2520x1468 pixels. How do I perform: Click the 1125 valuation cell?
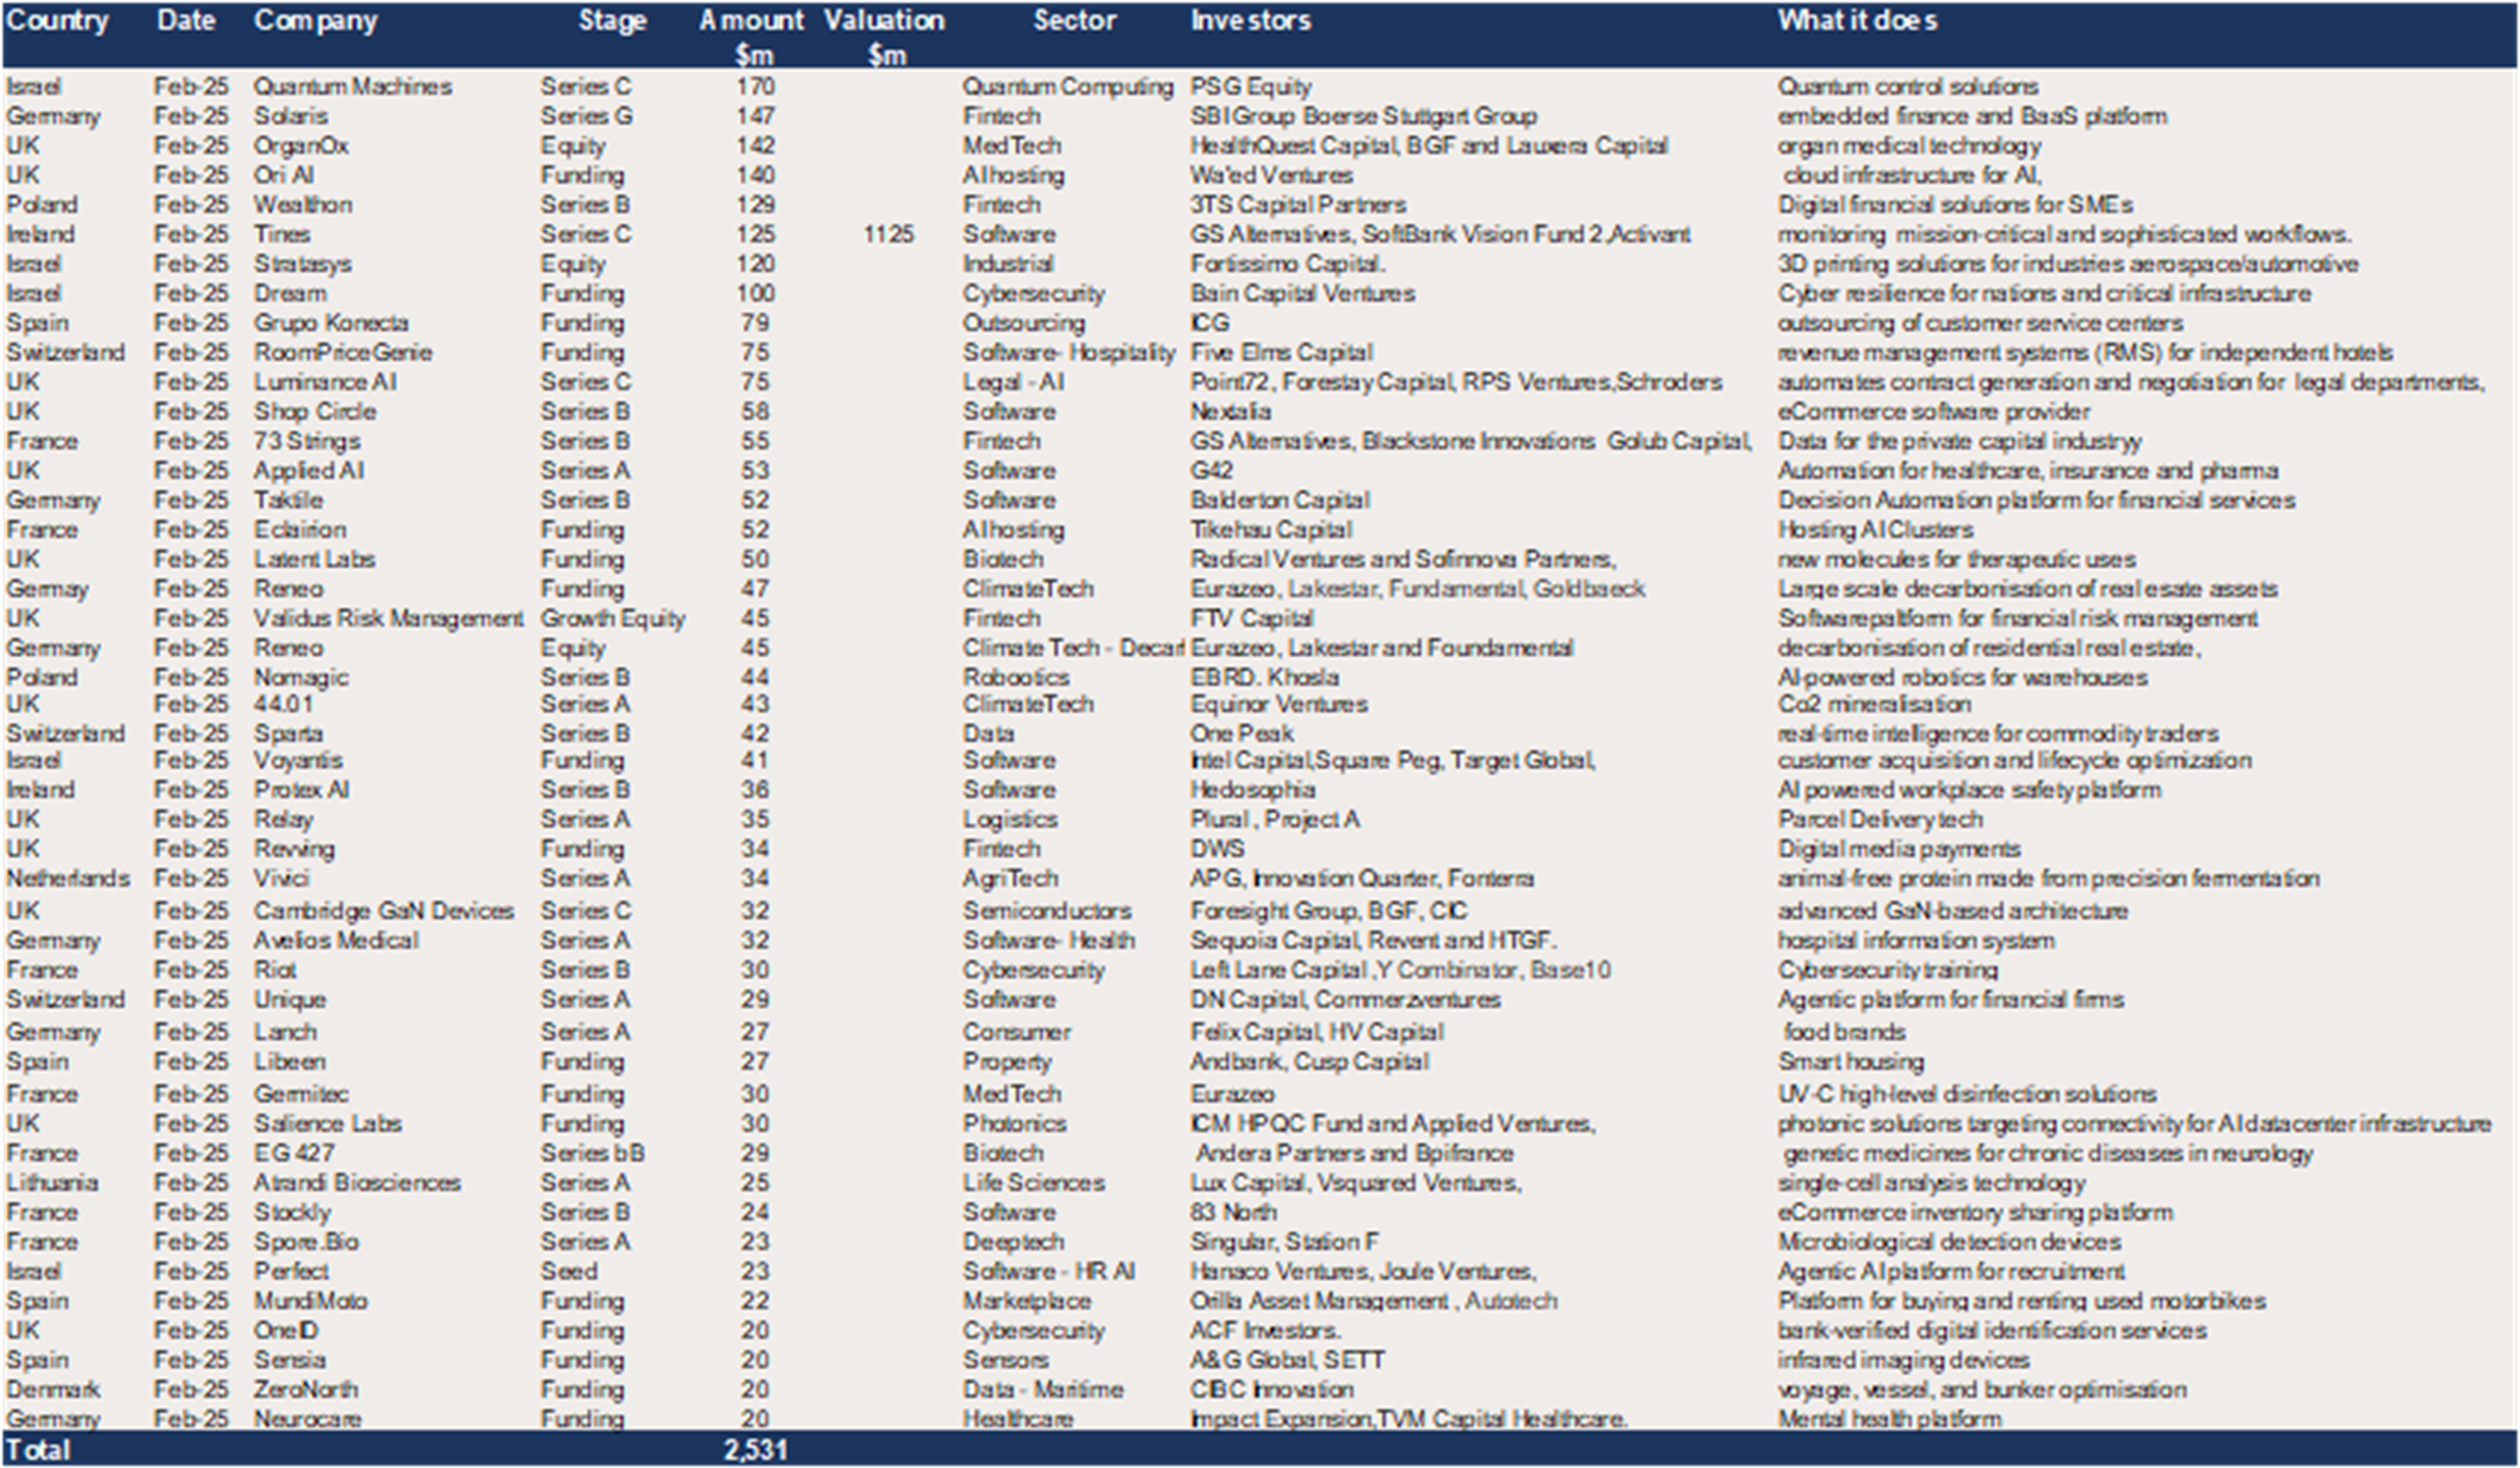[888, 234]
